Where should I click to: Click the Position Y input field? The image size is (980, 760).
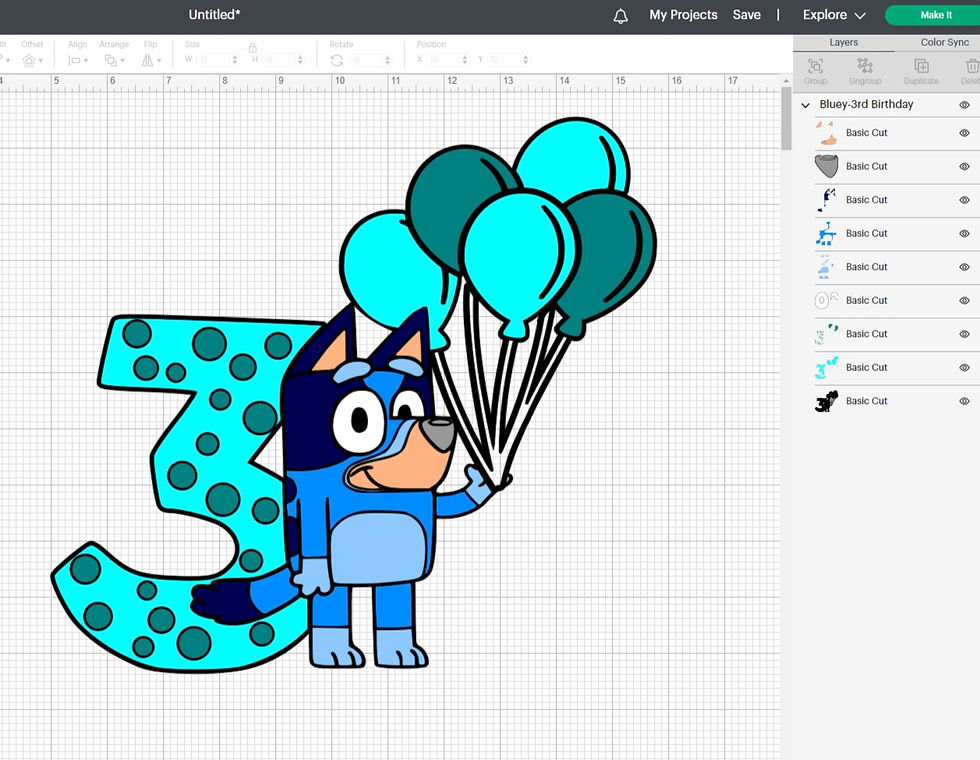pos(504,60)
